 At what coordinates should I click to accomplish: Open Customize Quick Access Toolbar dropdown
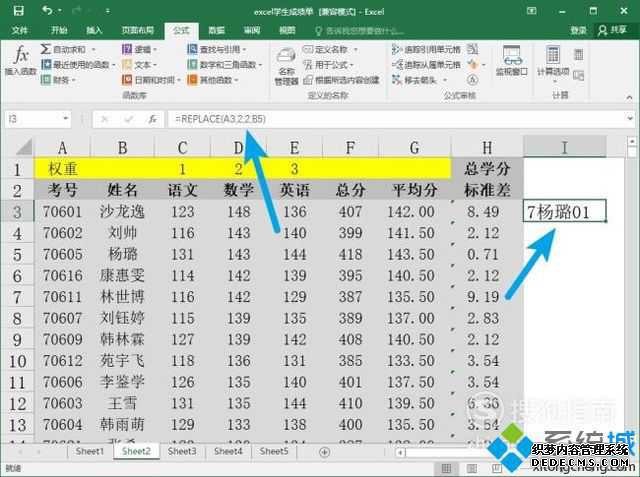107,11
